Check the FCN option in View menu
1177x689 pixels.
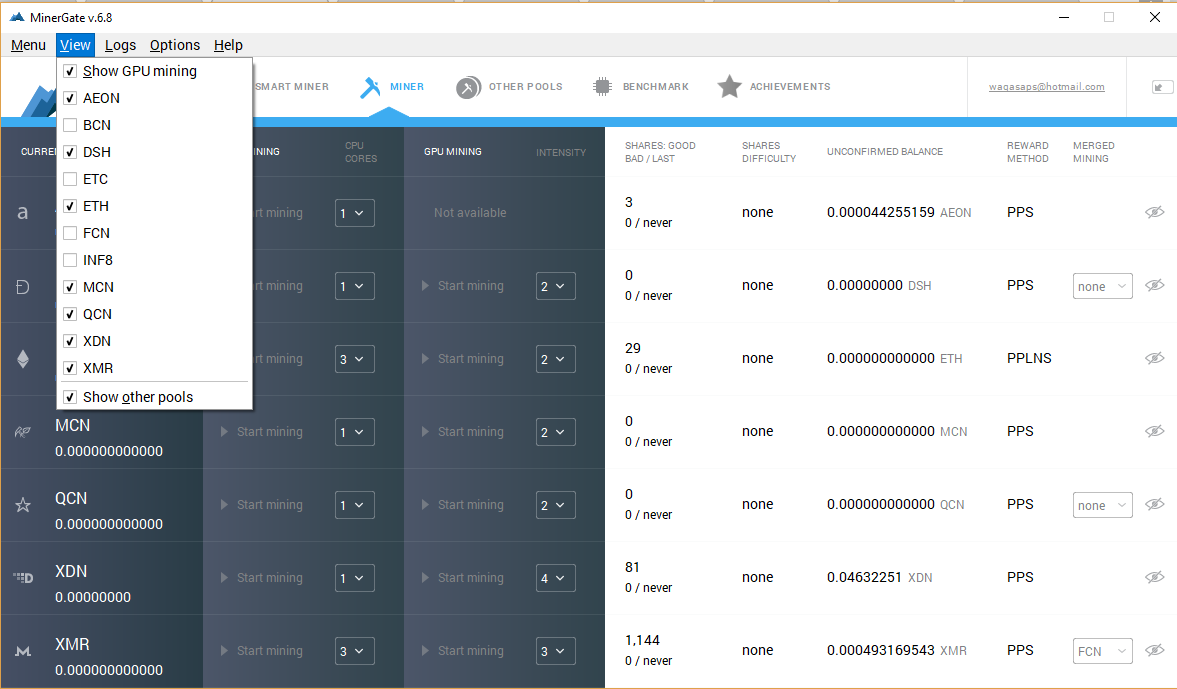pos(70,233)
